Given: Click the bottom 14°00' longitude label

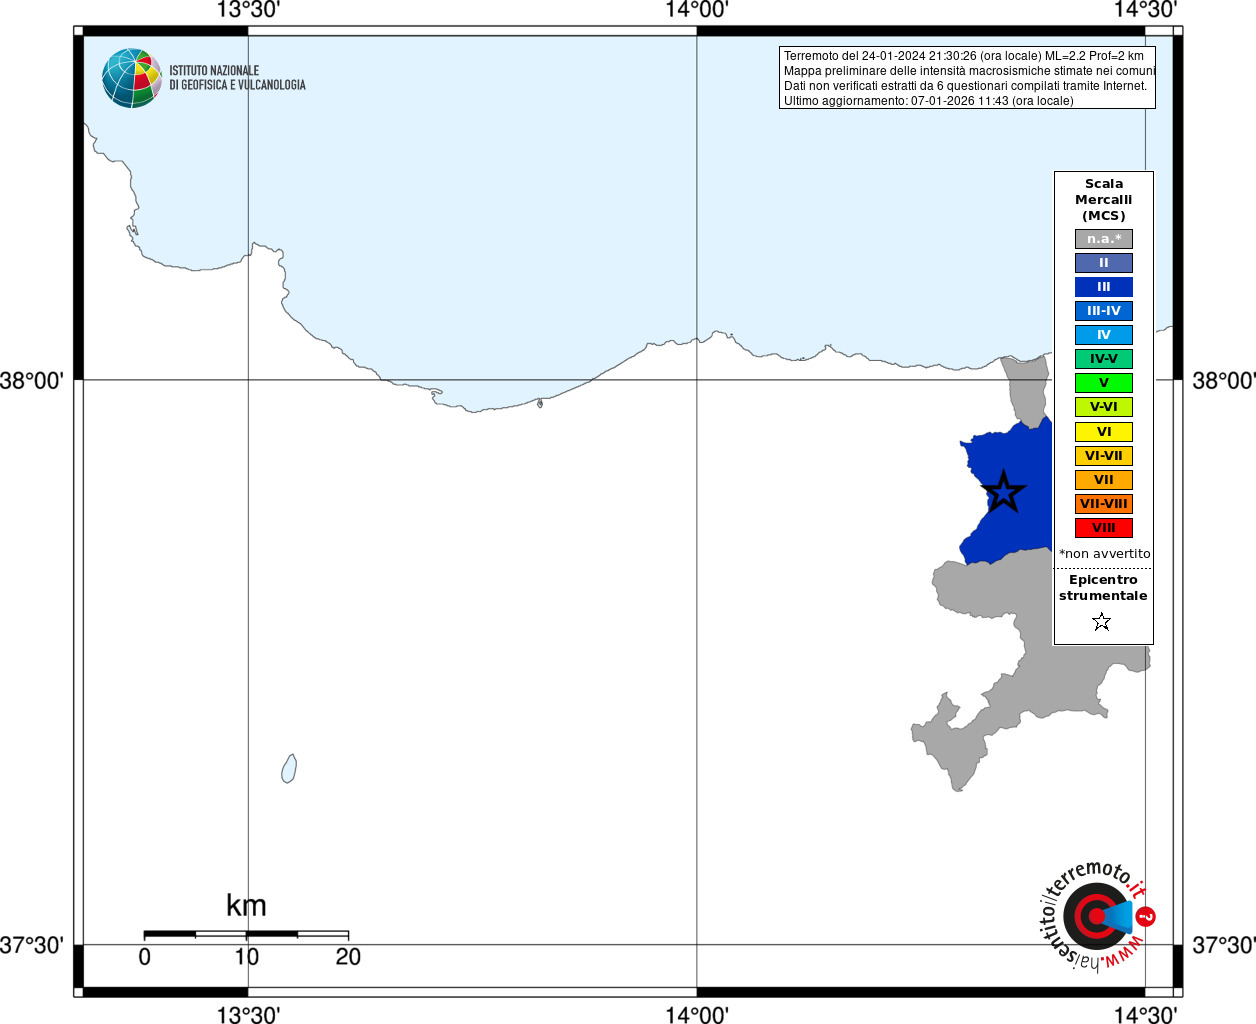Looking at the screenshot, I should (x=697, y=1014).
